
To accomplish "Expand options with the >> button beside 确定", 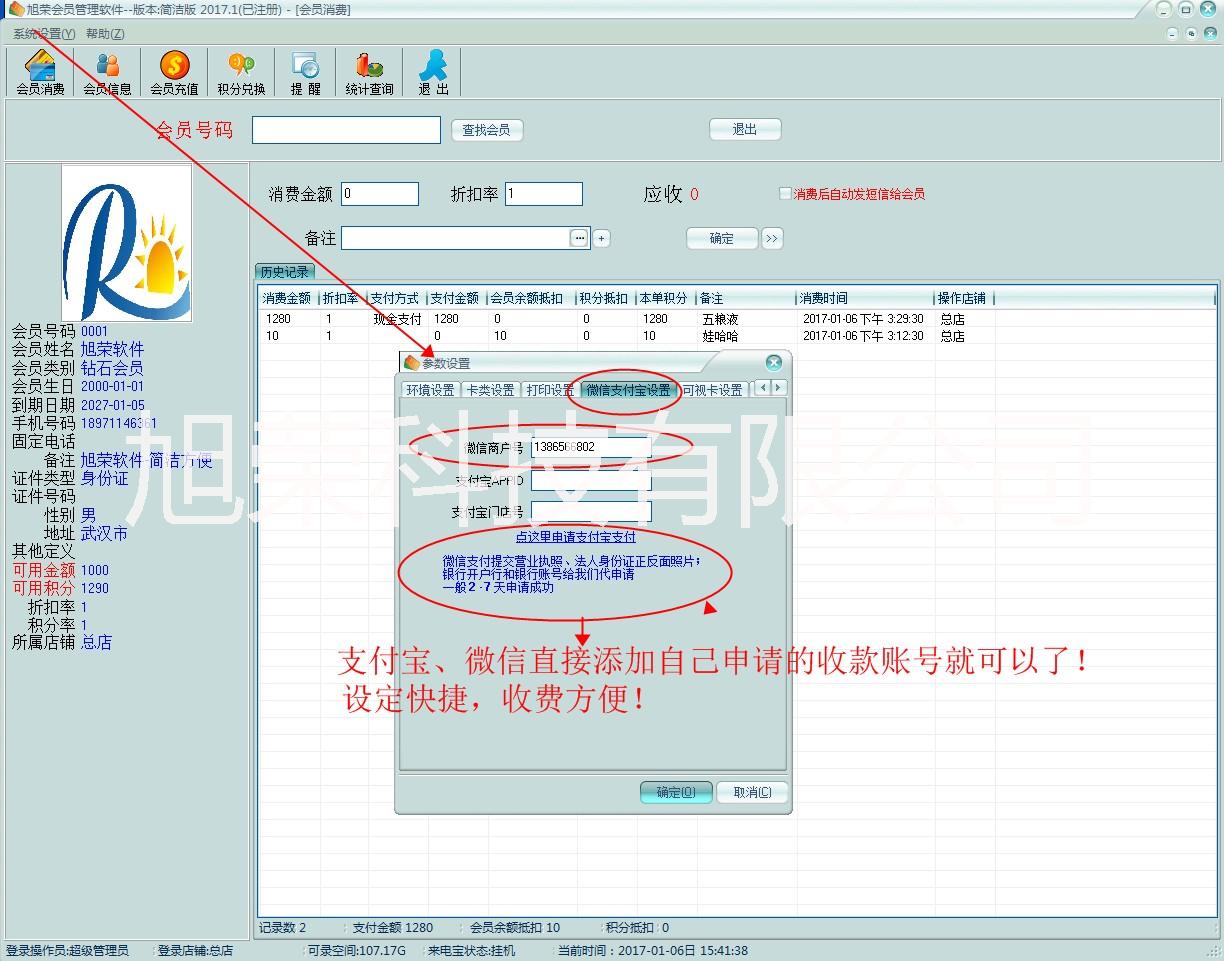I will (x=771, y=238).
